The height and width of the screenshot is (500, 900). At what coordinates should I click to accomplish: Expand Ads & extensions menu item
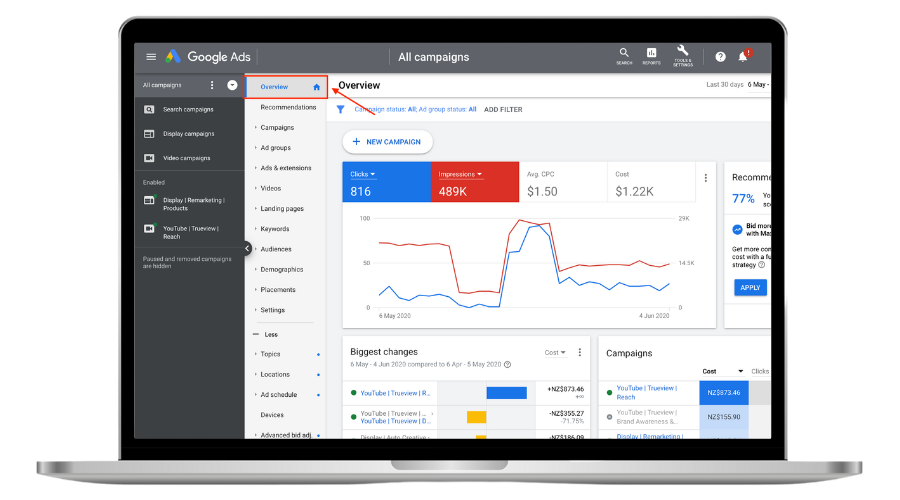[x=285, y=168]
